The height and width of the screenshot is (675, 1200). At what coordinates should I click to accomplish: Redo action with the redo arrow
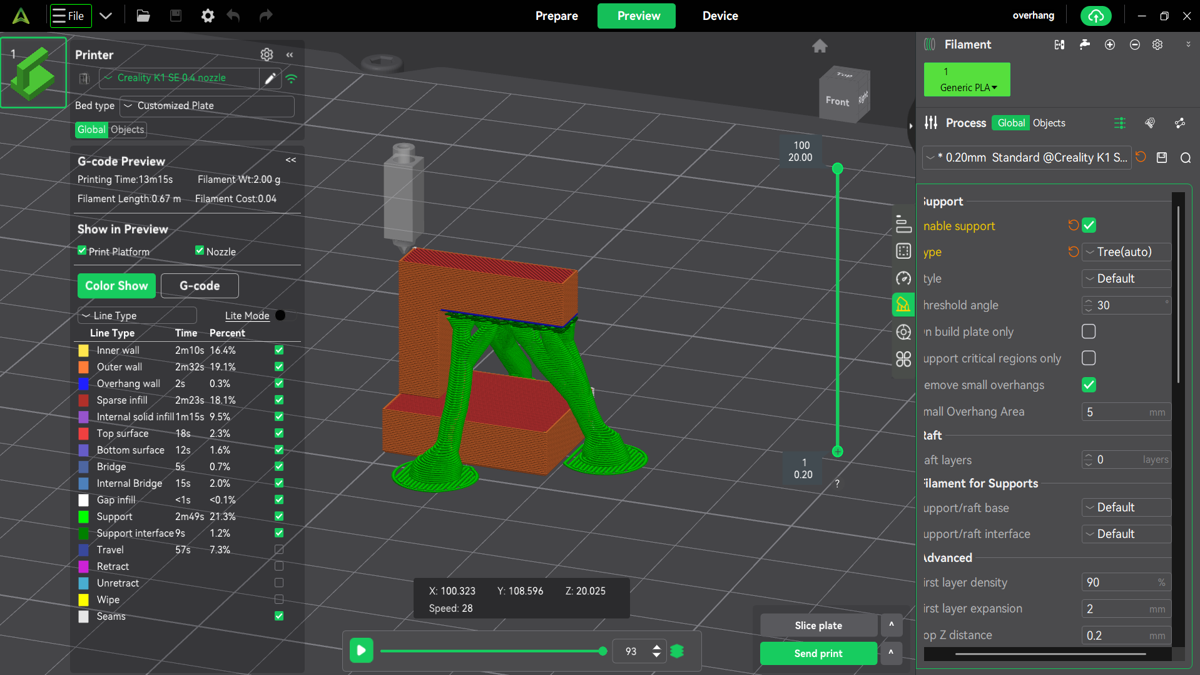click(x=266, y=16)
